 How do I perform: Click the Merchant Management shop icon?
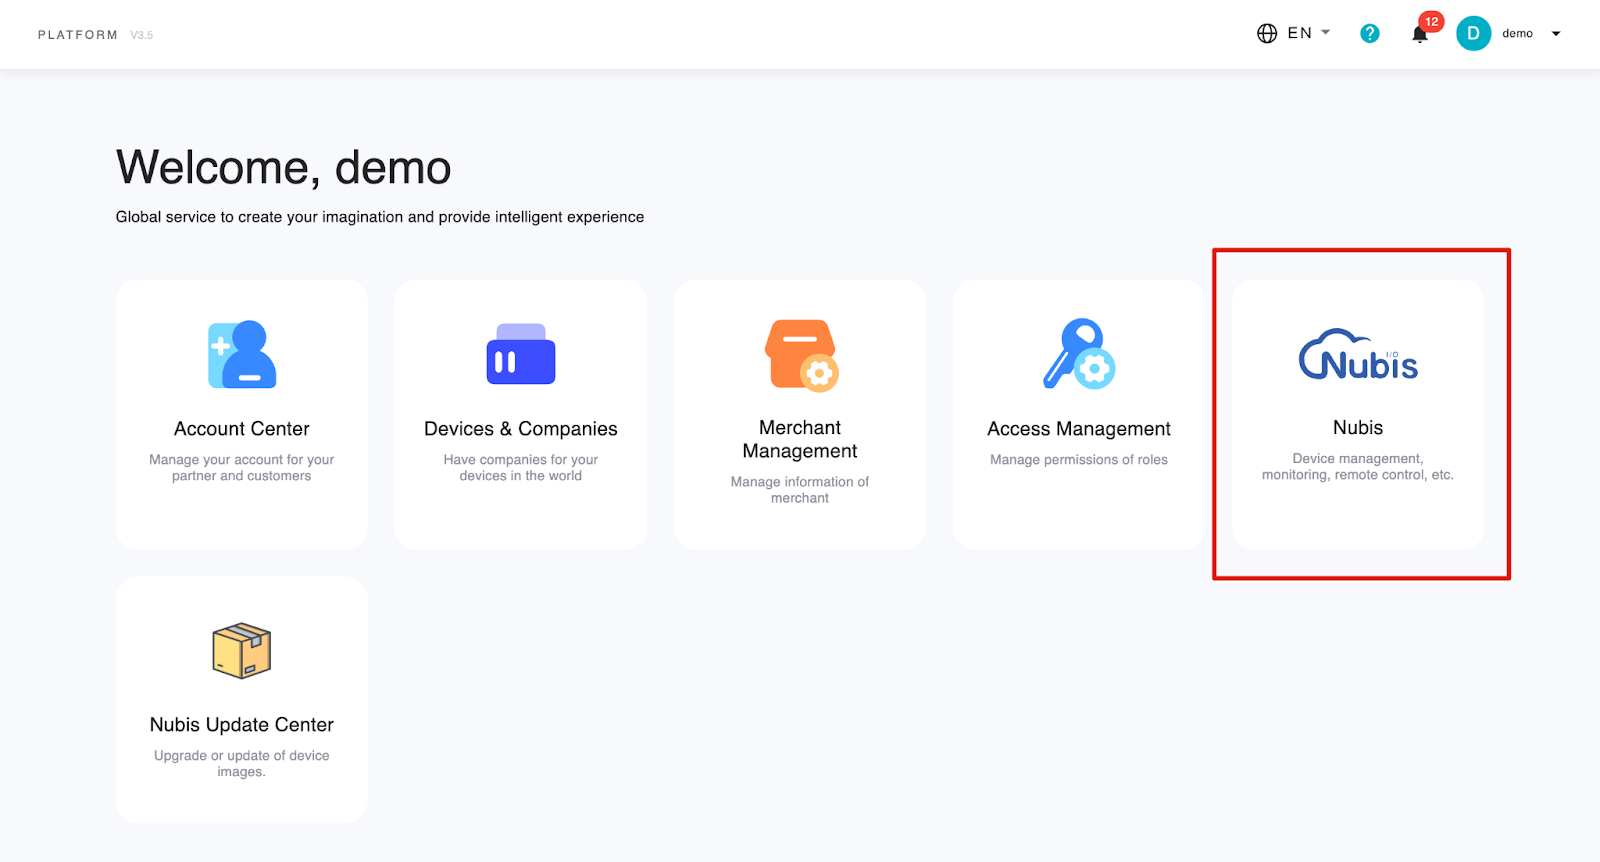tap(801, 355)
